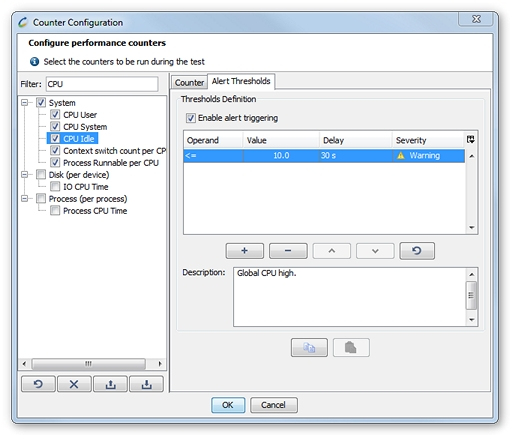Screen dimensions: 510x435
Task: Click the reset counters button below the tree
Action: [38, 384]
